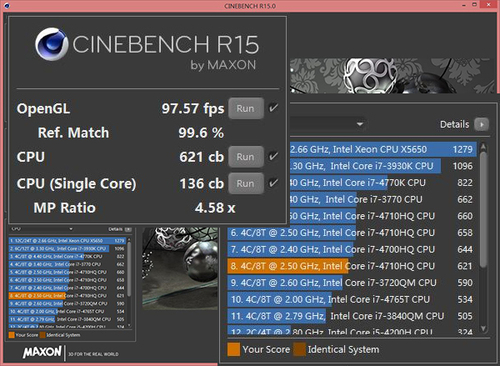The width and height of the screenshot is (500, 366).
Task: Click the Your Score orange legend swatch
Action: 234,349
